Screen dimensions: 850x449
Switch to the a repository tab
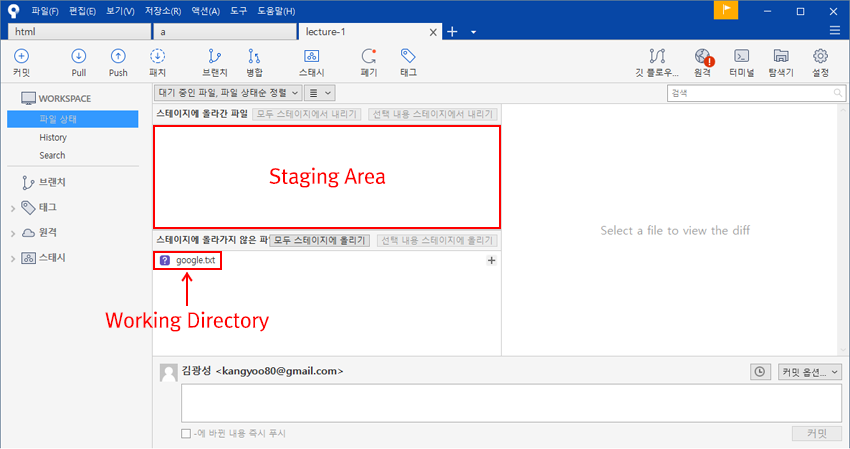(x=225, y=32)
